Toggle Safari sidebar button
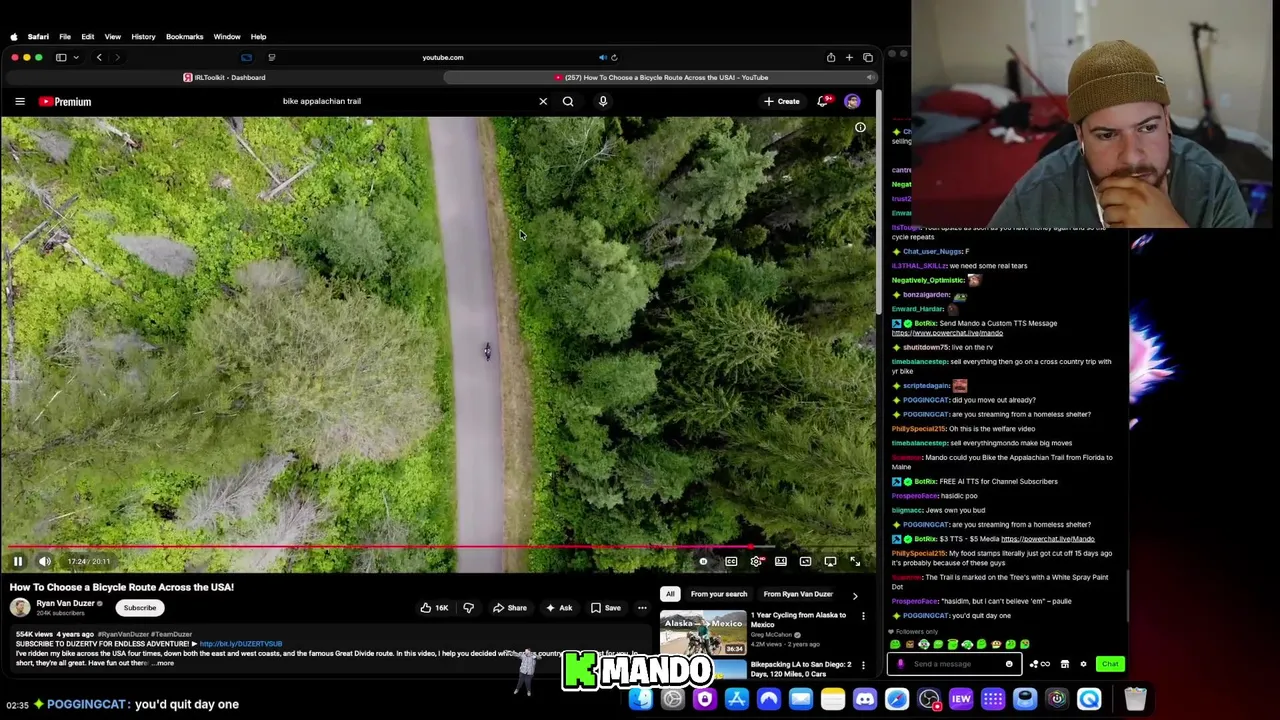The image size is (1280, 720). coord(61,57)
